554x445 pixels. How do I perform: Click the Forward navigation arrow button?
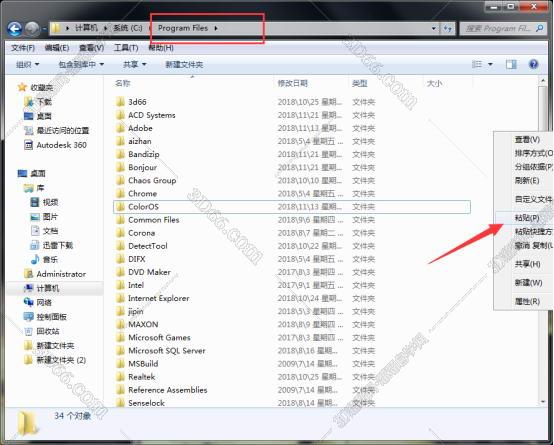click(32, 29)
